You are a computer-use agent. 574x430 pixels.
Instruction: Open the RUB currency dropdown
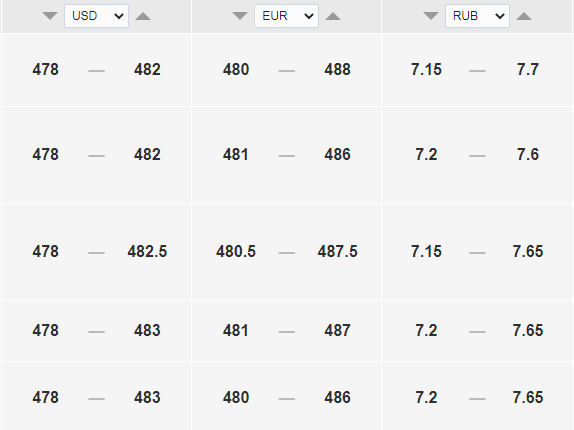click(x=477, y=16)
